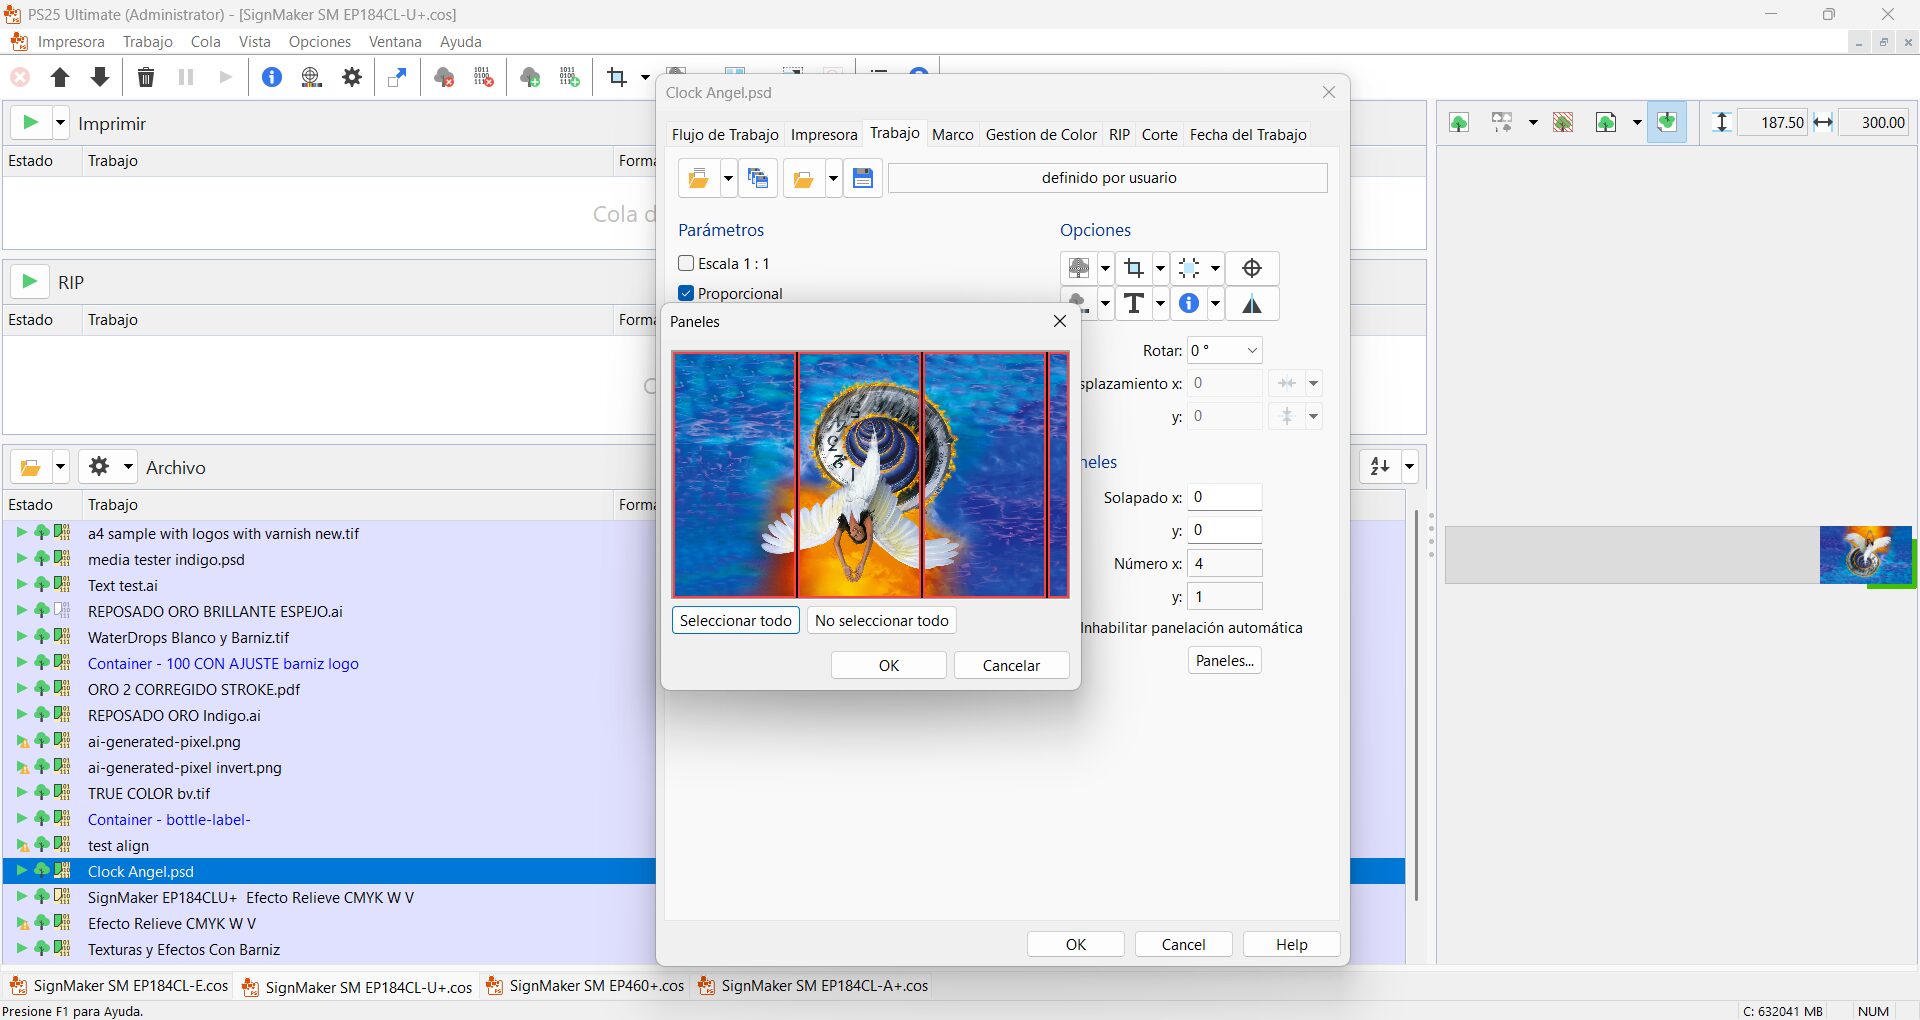1920x1020 pixels.
Task: Expand the sort order dropdown arrow
Action: [1409, 466]
